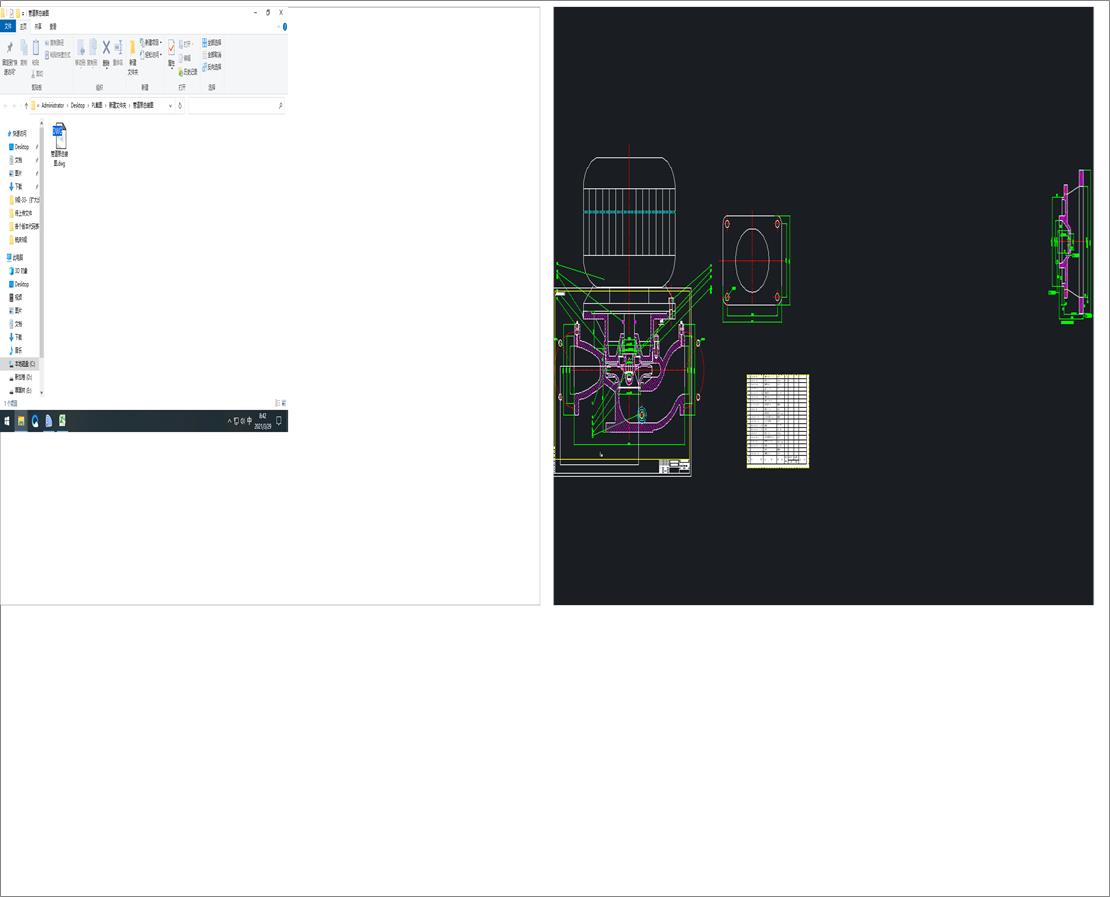This screenshot has width=1110, height=897.
Task: Click Administrator in the address breadcrumb
Action: [53, 105]
